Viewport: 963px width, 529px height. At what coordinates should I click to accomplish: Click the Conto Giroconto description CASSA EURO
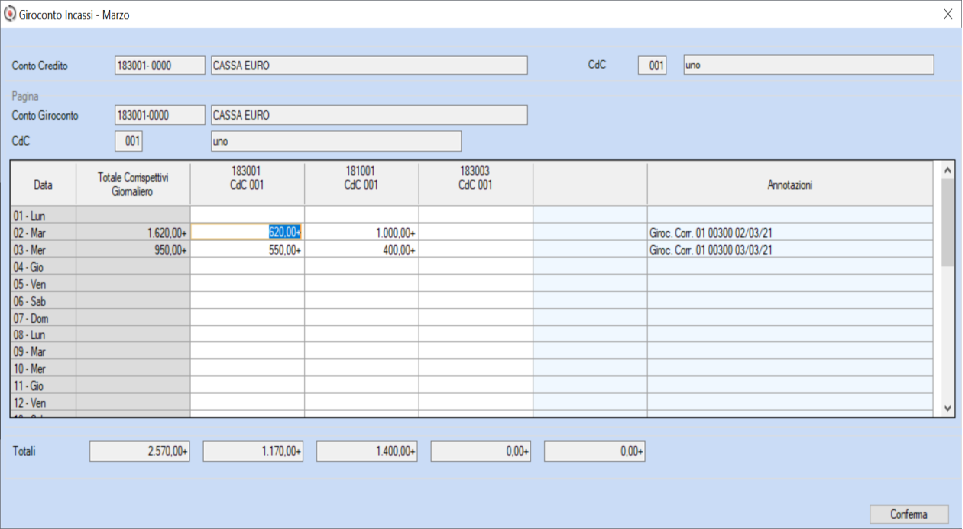point(368,115)
